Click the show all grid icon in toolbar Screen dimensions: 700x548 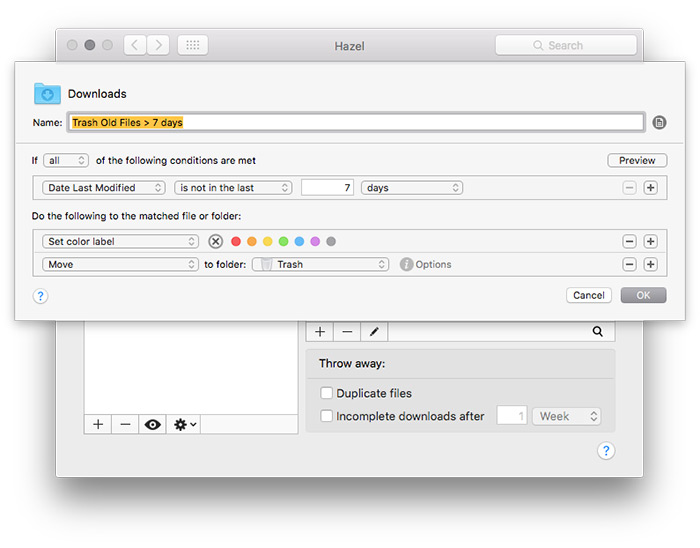click(x=193, y=45)
